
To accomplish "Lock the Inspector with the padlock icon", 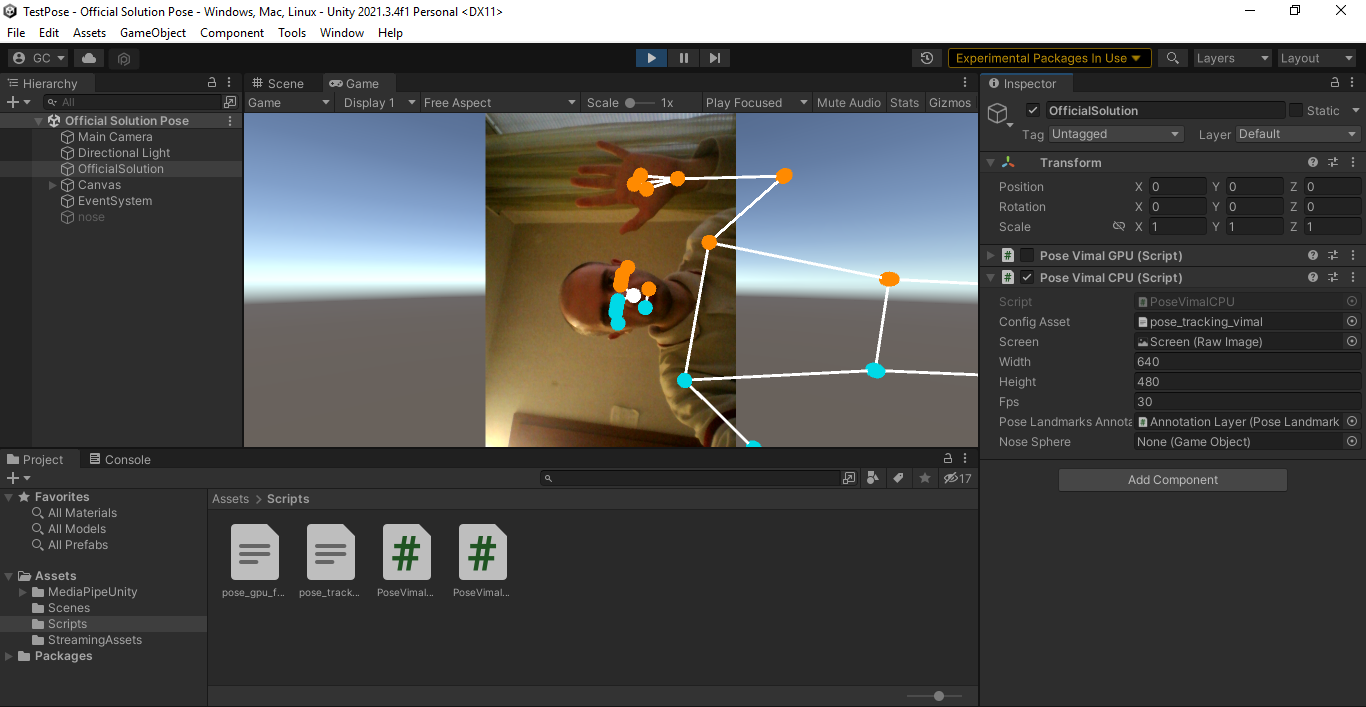I will [x=1334, y=83].
